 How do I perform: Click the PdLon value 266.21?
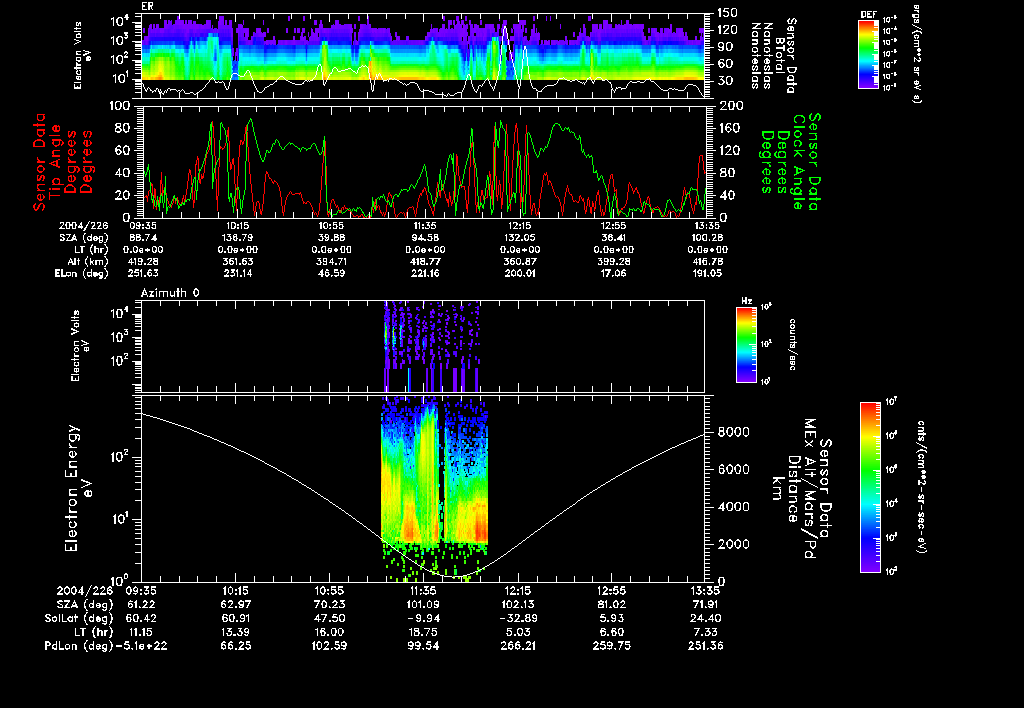[x=517, y=645]
